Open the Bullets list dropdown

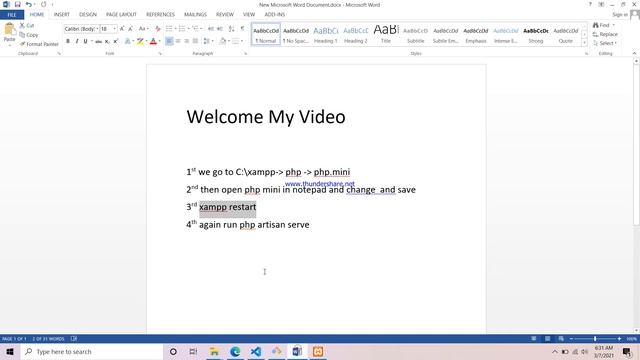pos(176,29)
